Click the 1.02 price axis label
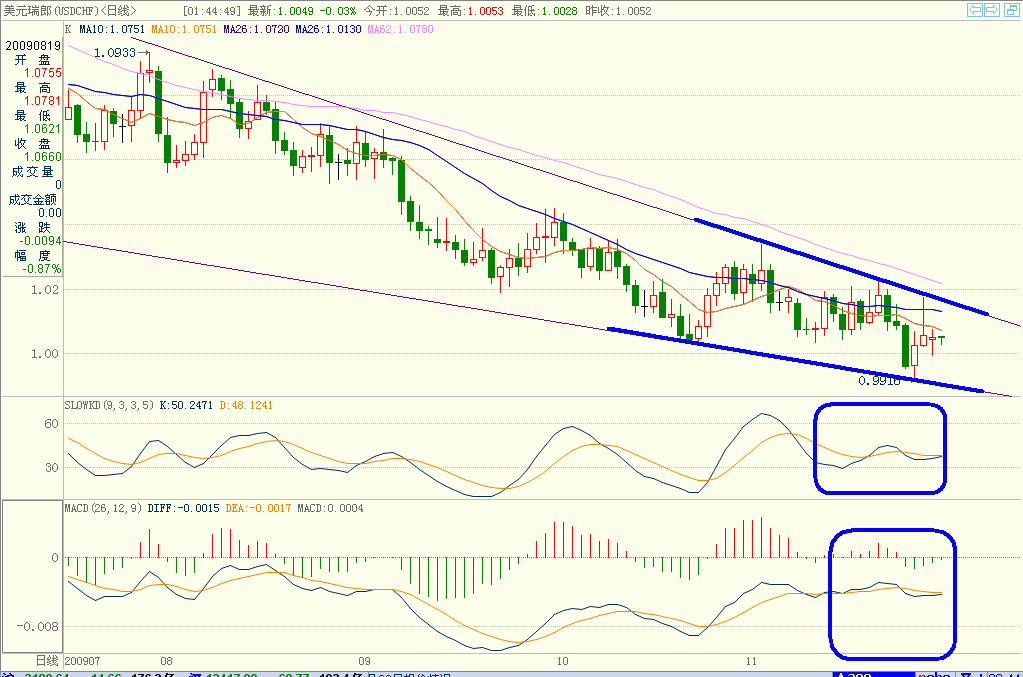This screenshot has height=677, width=1023. [44, 290]
